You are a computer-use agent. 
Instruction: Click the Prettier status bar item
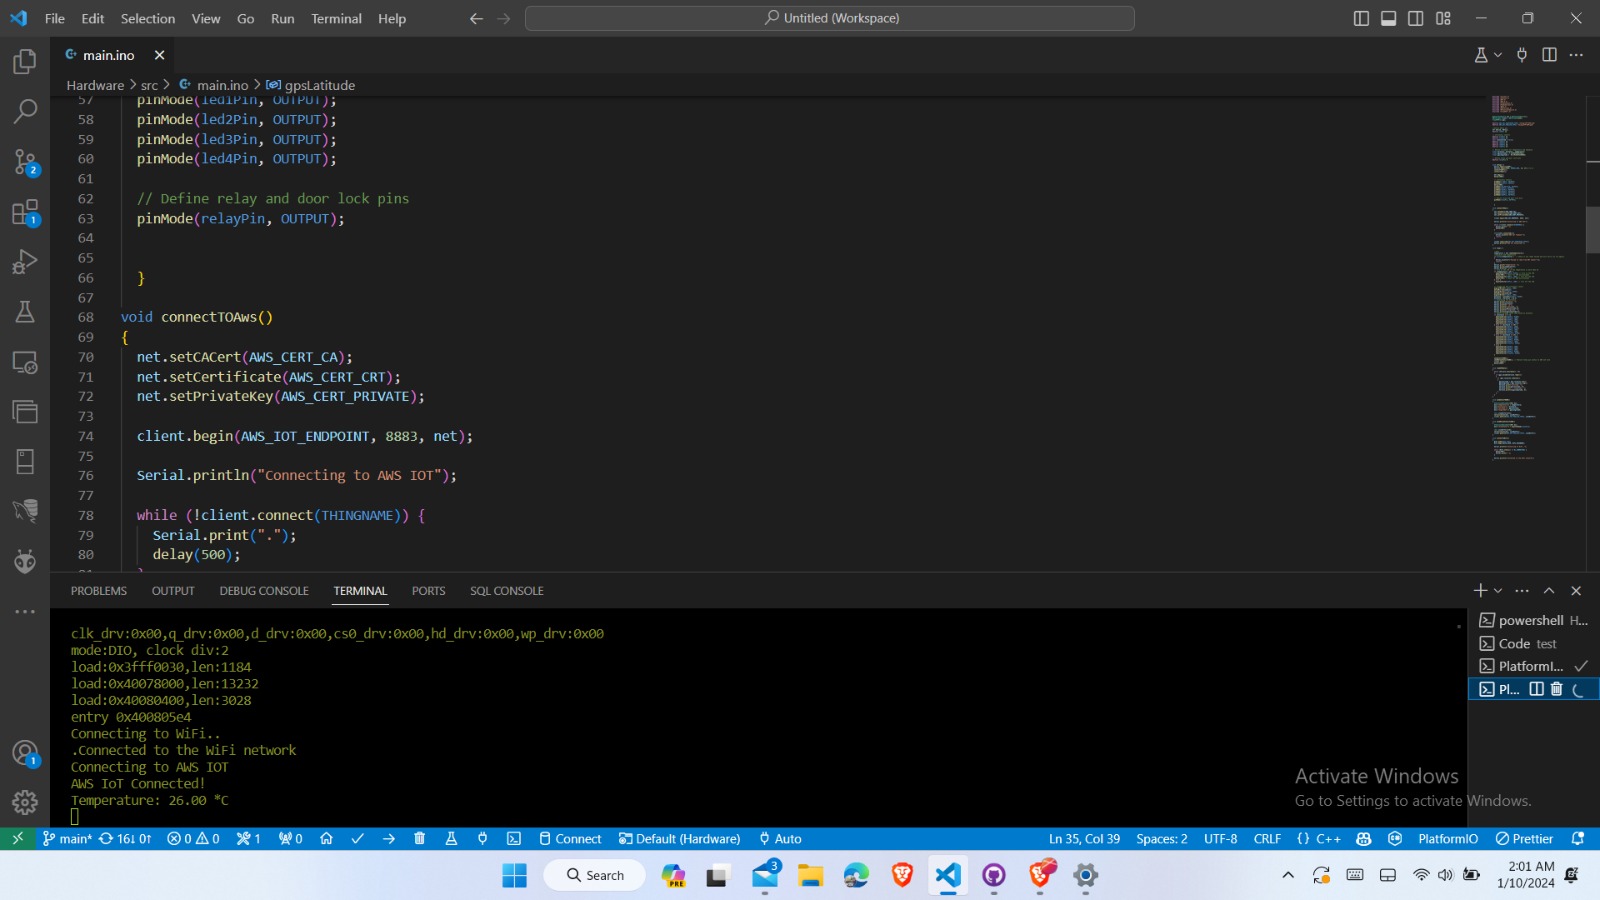pyautogui.click(x=1524, y=839)
